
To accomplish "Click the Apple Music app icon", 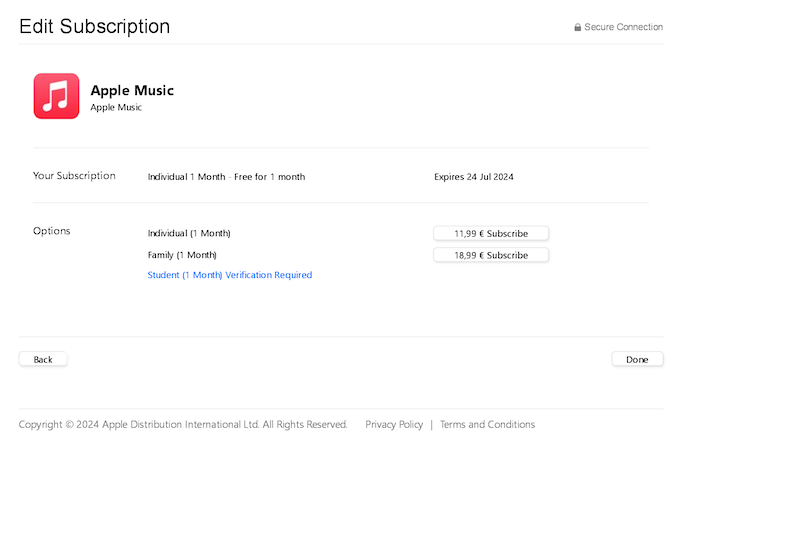I will (56, 96).
